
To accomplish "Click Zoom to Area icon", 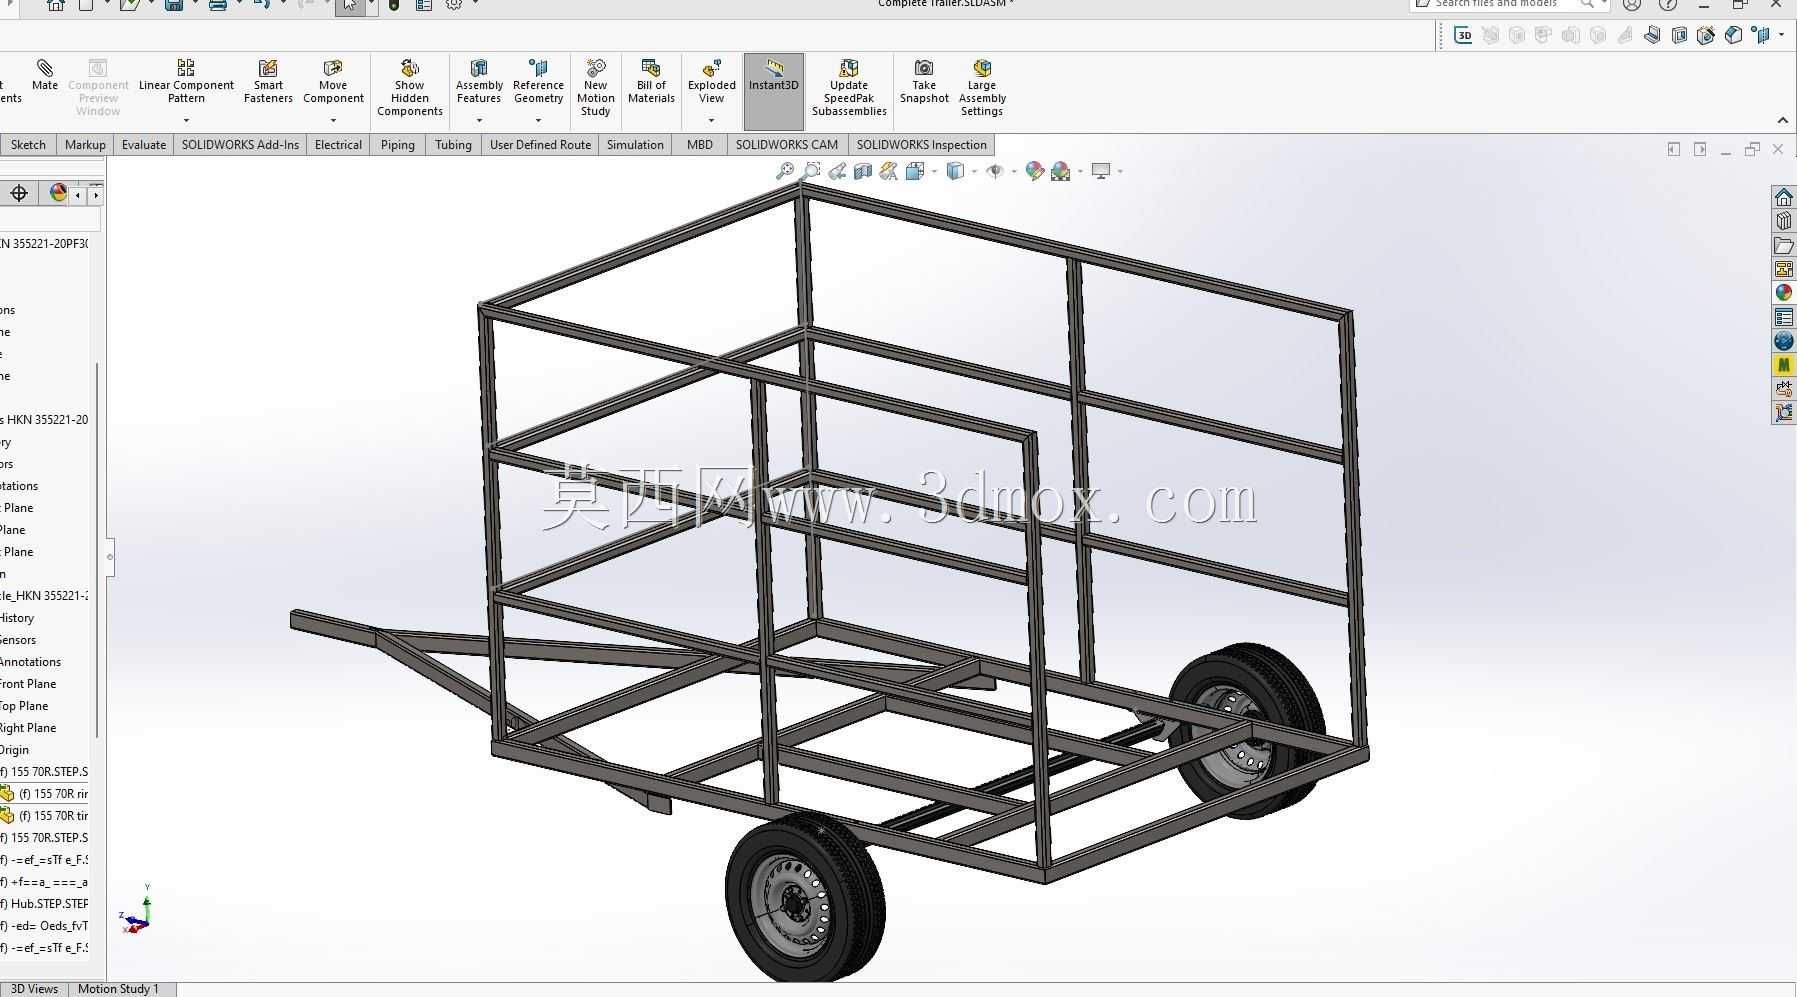I will pyautogui.click(x=812, y=171).
